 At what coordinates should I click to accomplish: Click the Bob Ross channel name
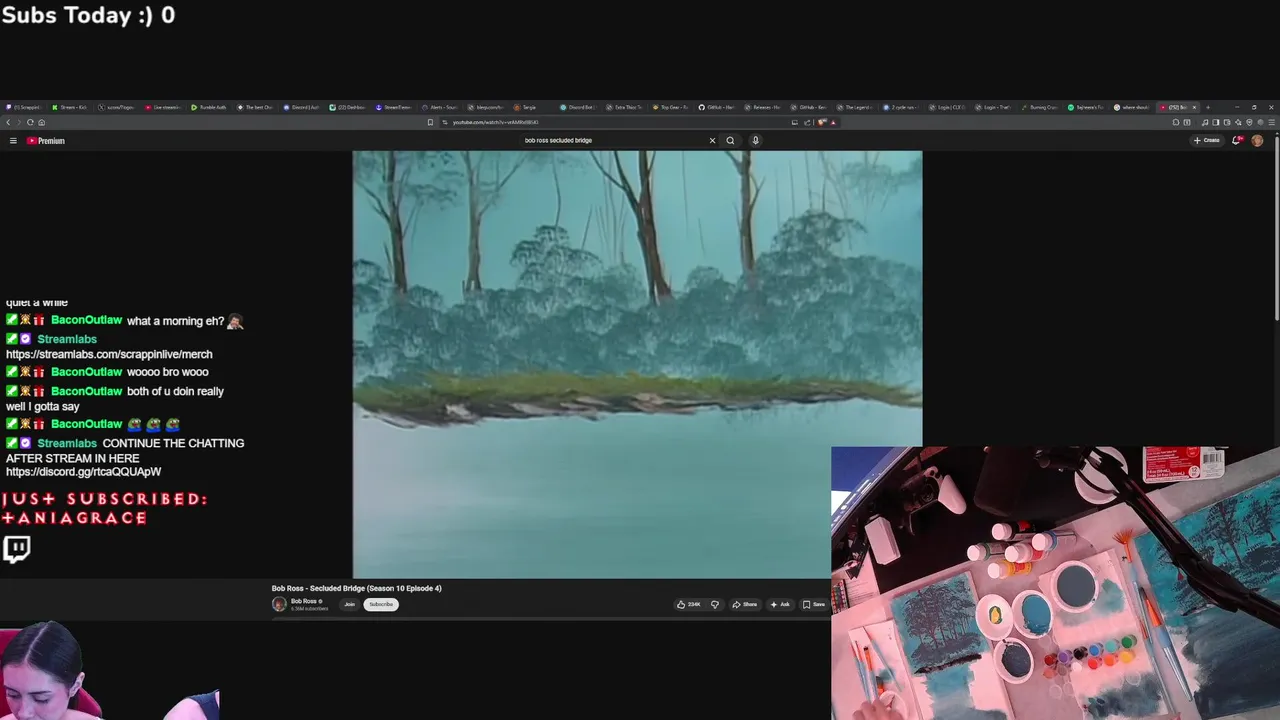coord(304,601)
